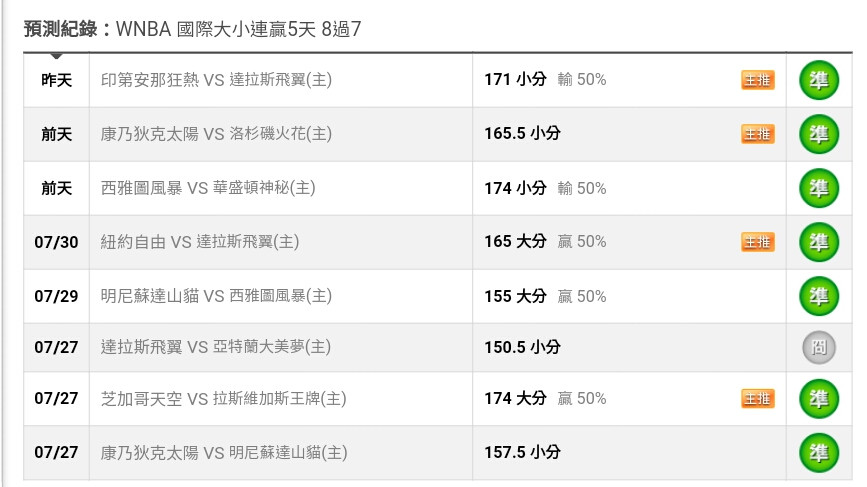867x487 pixels.
Task: Click green 準 icon for 明尼蘇達山貓 VS 西雅圖風暴
Action: coord(819,296)
